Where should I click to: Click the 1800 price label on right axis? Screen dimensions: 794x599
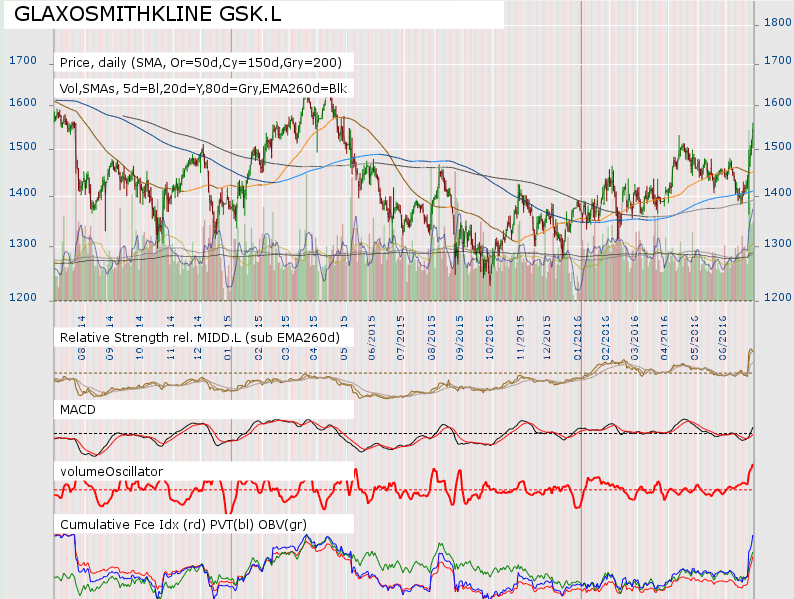777,22
